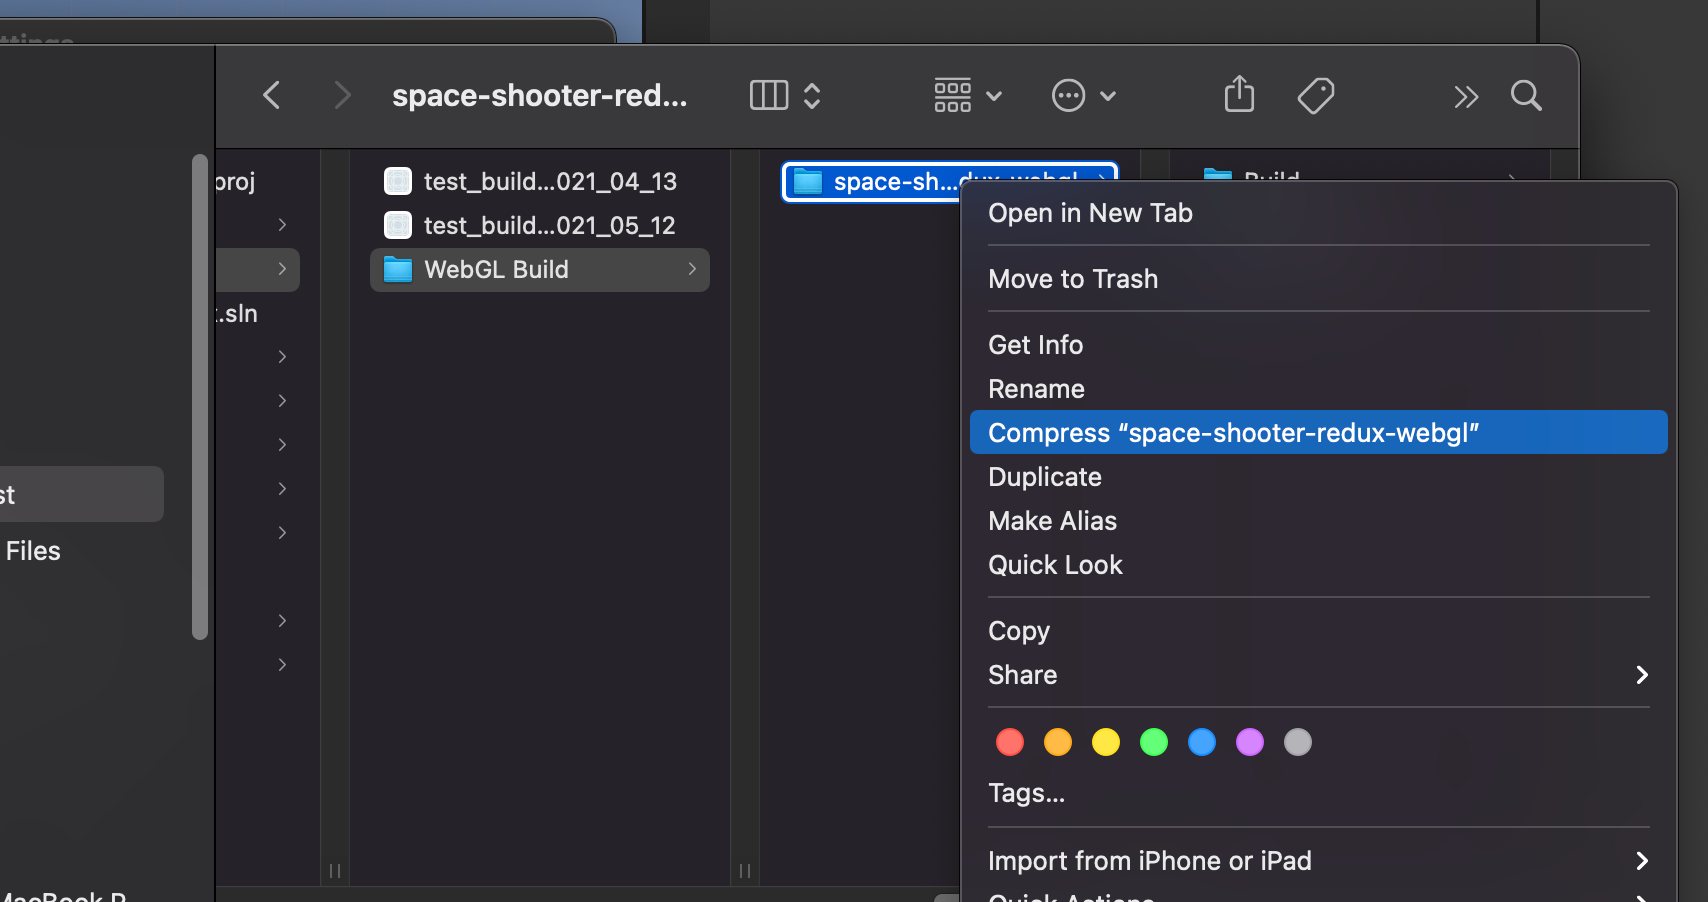This screenshot has height=902, width=1708.
Task: Click the chevron of the row below proj
Action: (282, 225)
